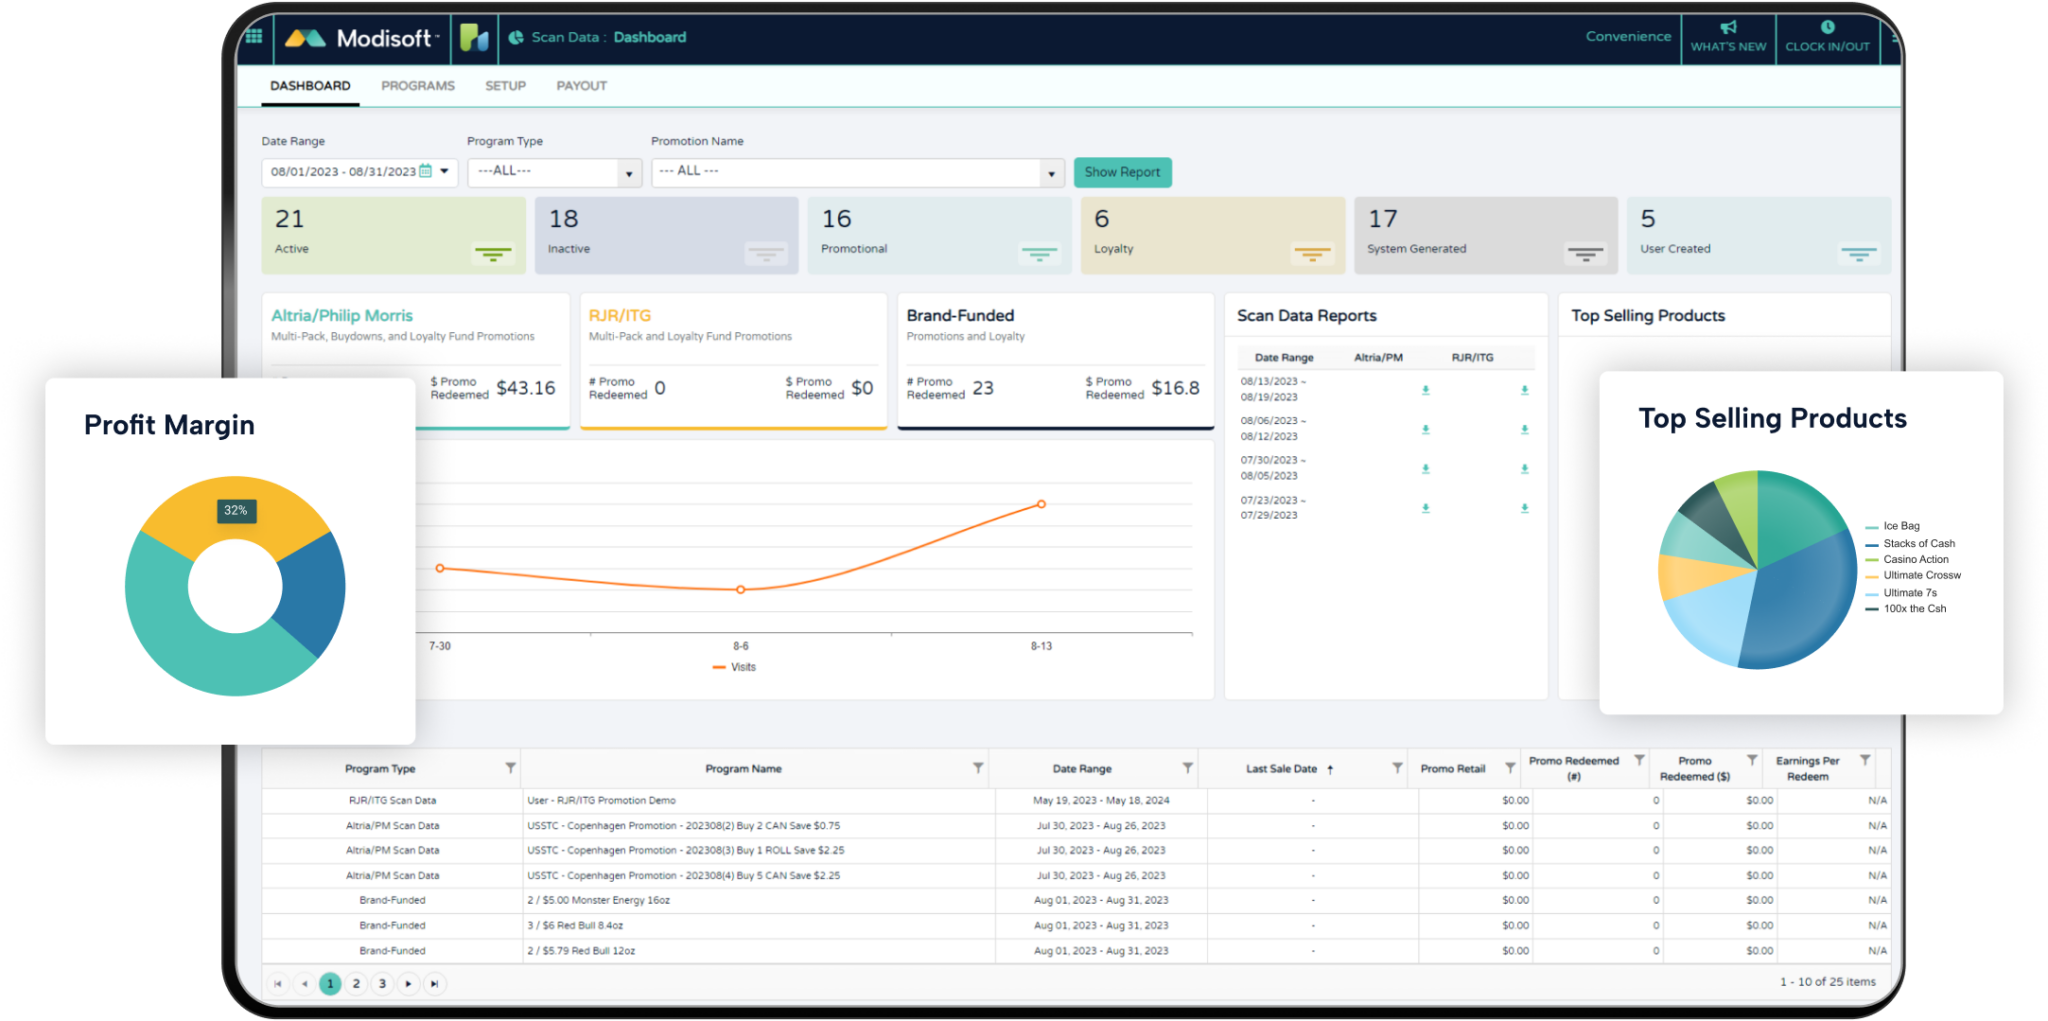
Task: Toggle the Visits legend color marker
Action: click(718, 667)
